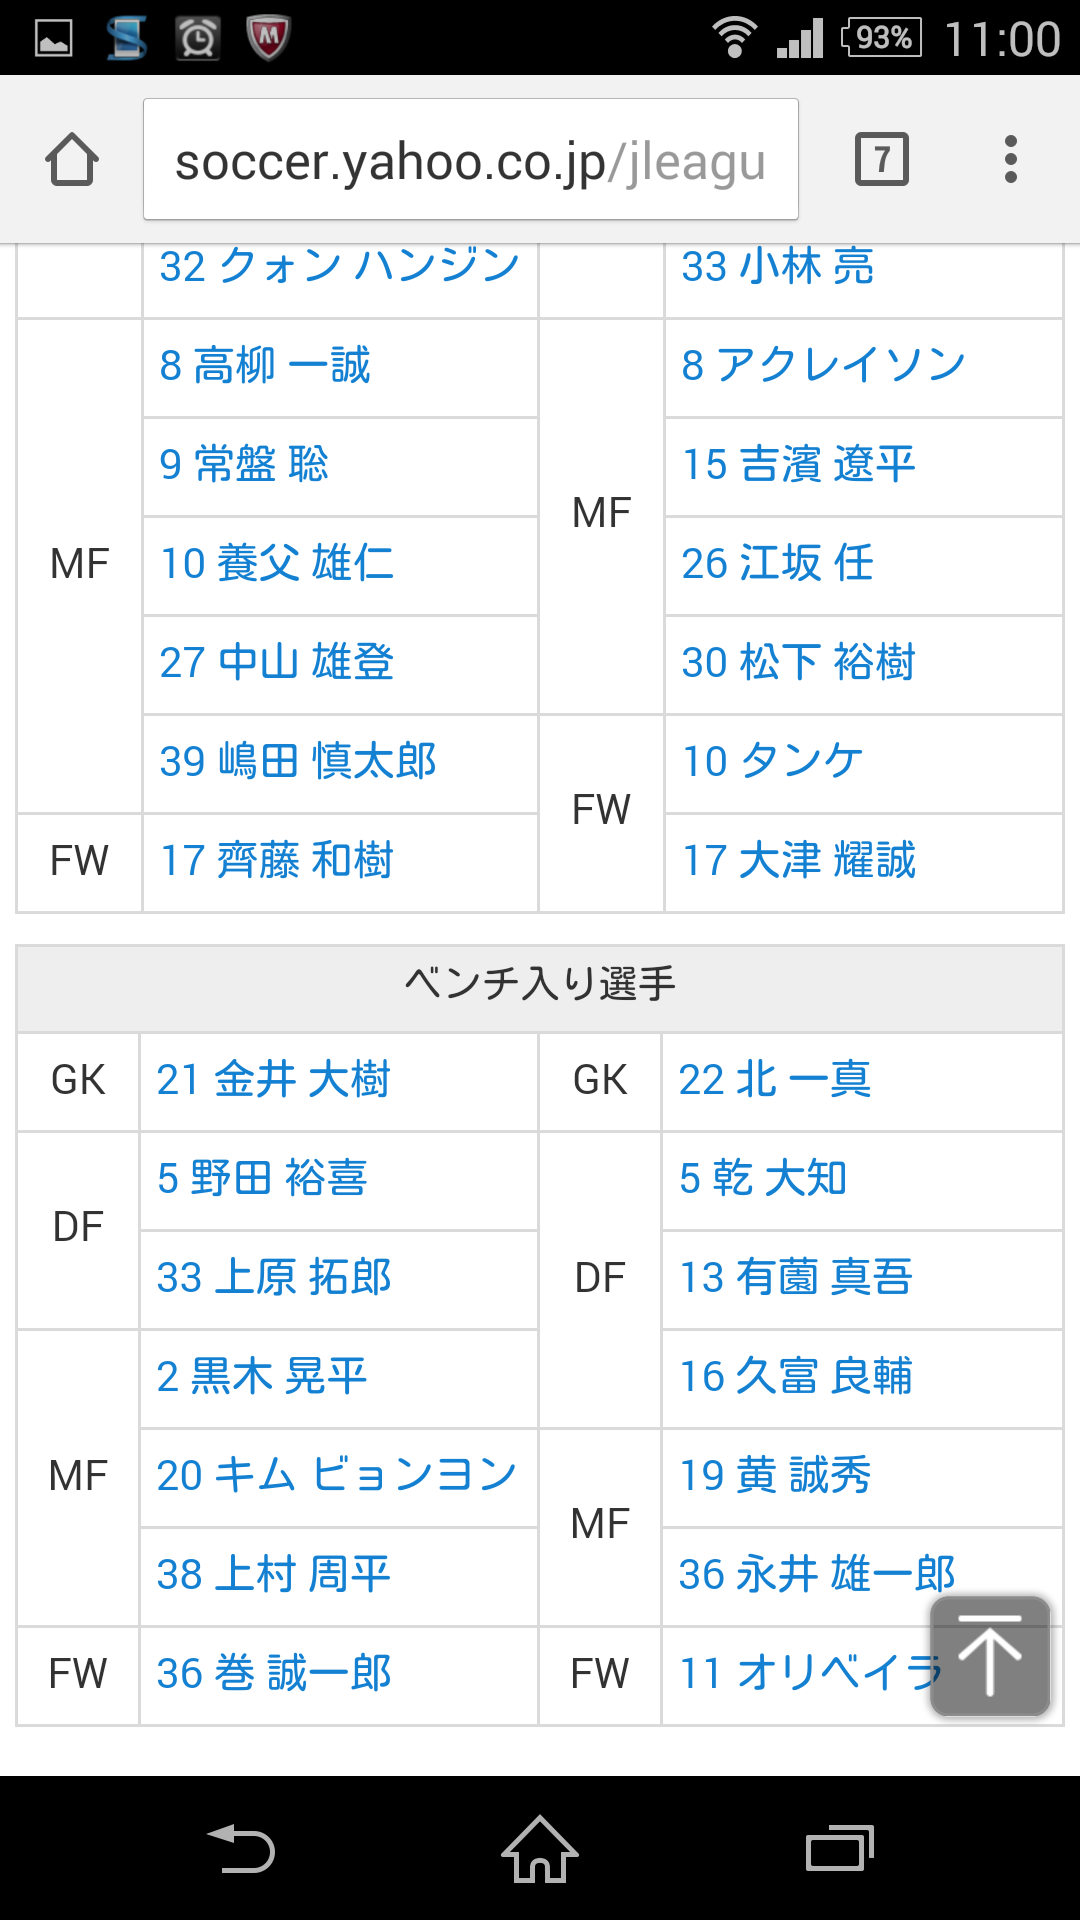Viewport: 1080px width, 1920px height.
Task: Open the browser three-dot overflow menu
Action: [1011, 159]
